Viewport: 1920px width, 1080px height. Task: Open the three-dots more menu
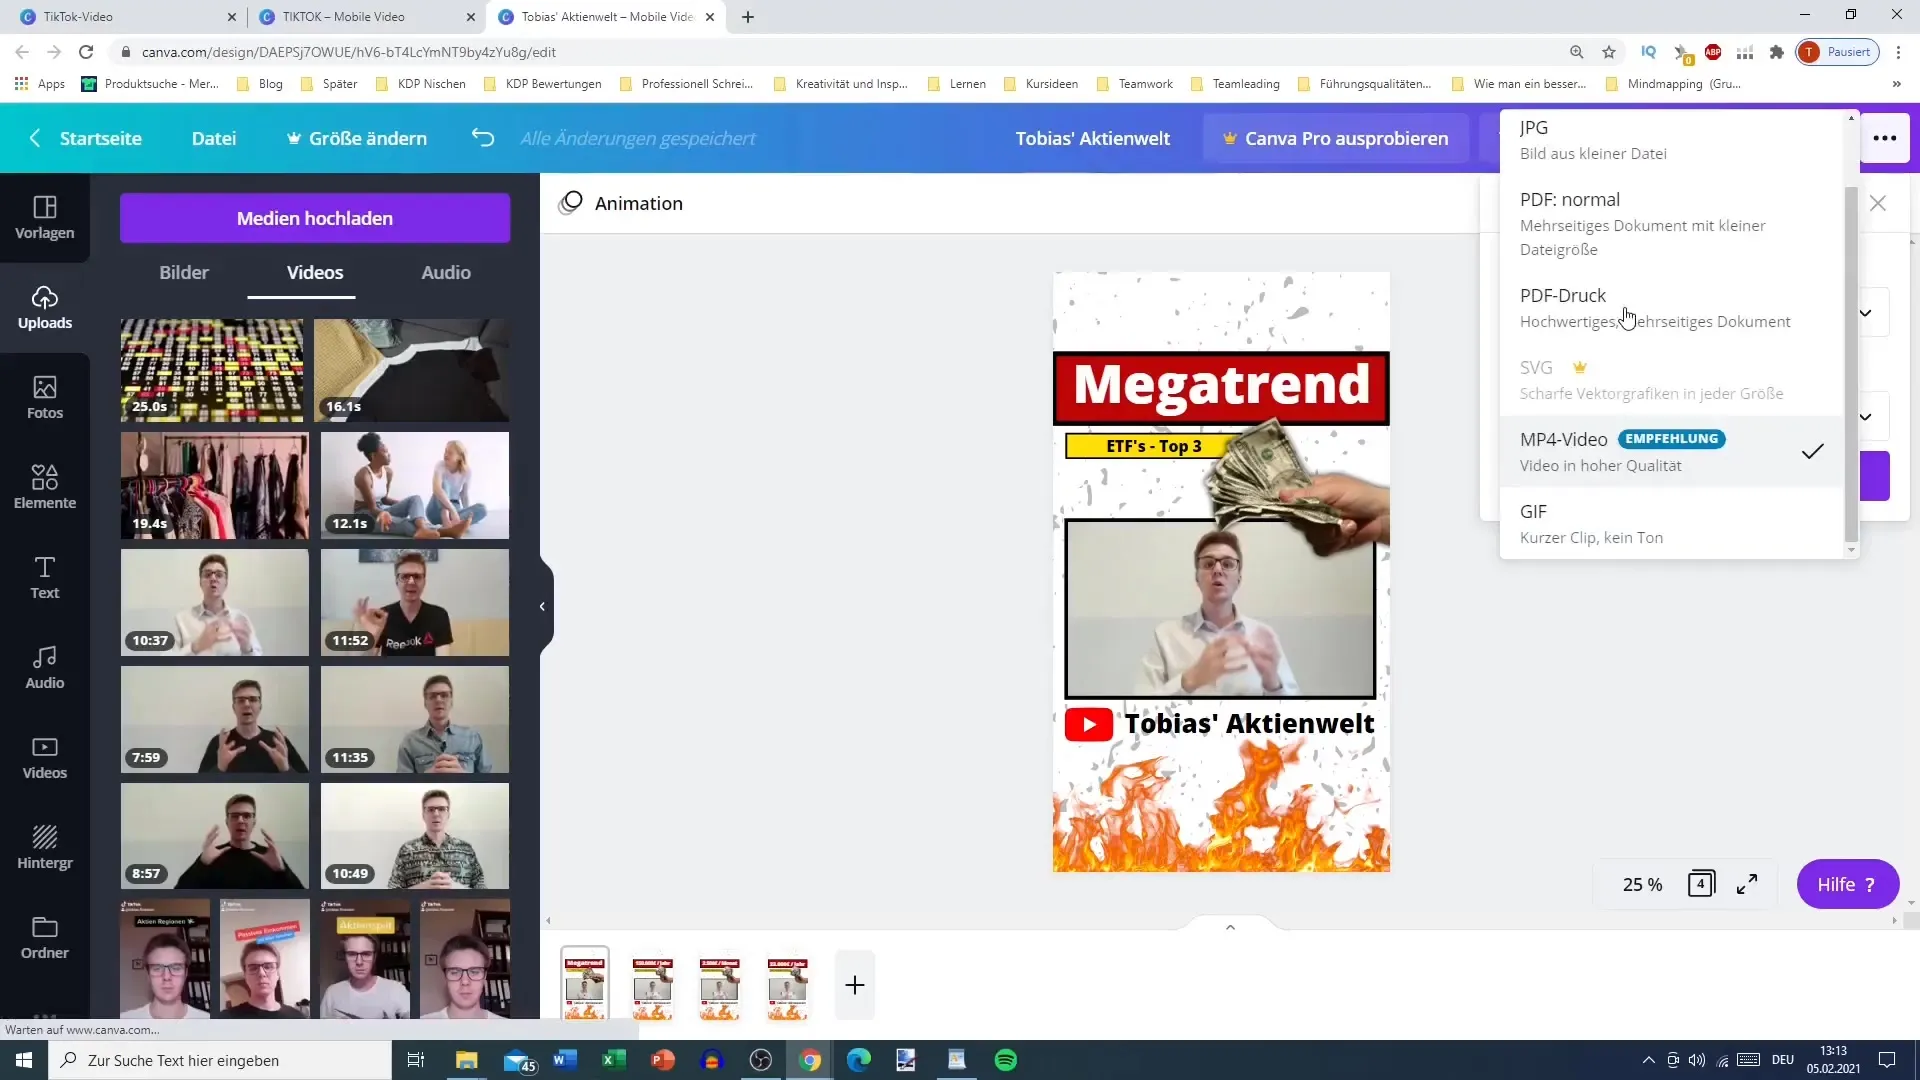pos(1885,138)
